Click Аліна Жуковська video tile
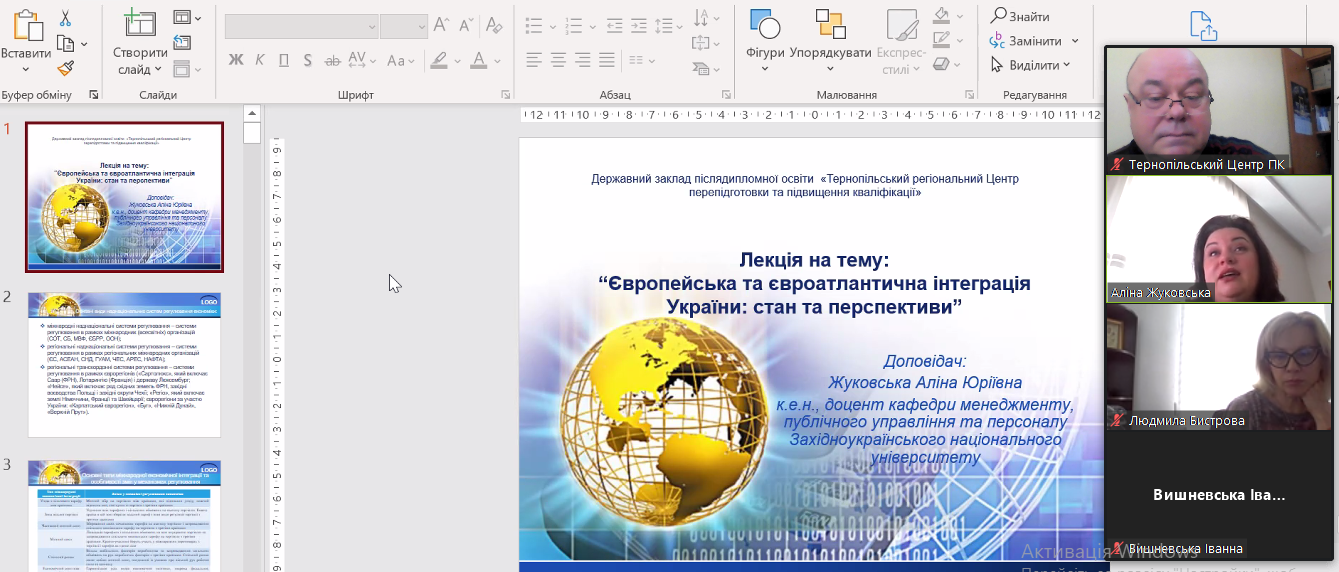This screenshot has height=572, width=1339. [1218, 239]
